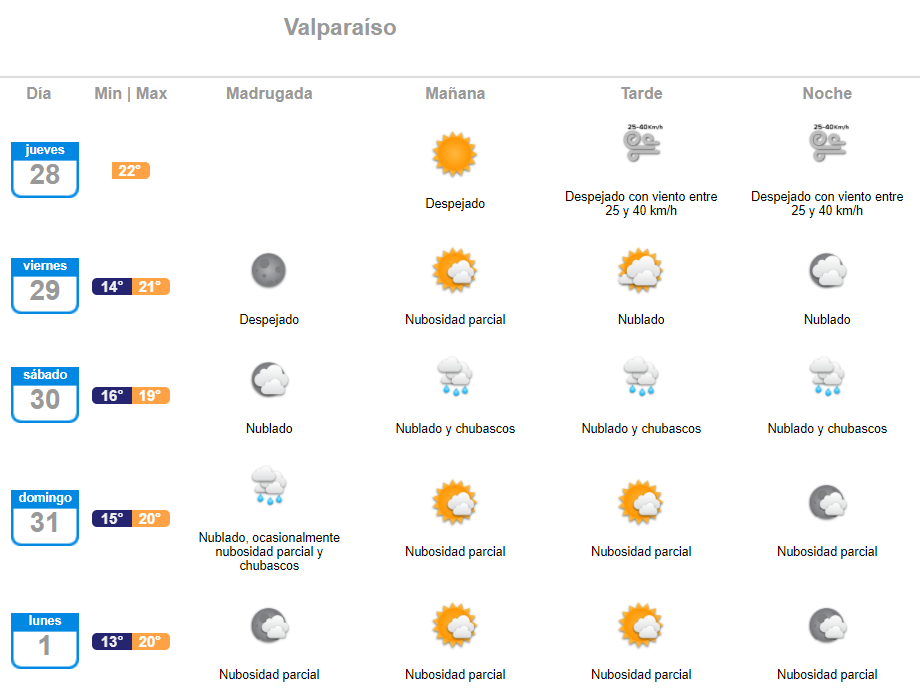The height and width of the screenshot is (692, 922).
Task: Click the Madrugada column header
Action: (x=269, y=93)
